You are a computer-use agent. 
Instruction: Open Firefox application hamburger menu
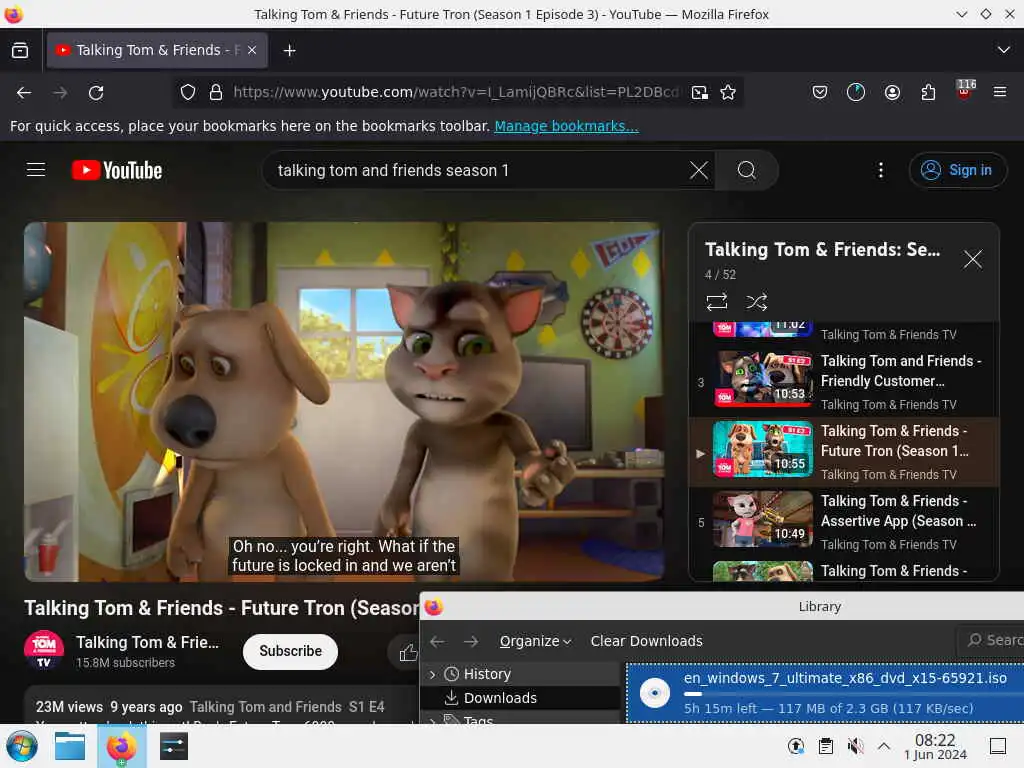coord(1000,93)
